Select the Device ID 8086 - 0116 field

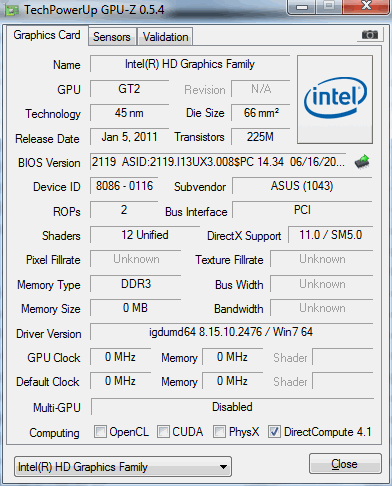click(x=124, y=186)
